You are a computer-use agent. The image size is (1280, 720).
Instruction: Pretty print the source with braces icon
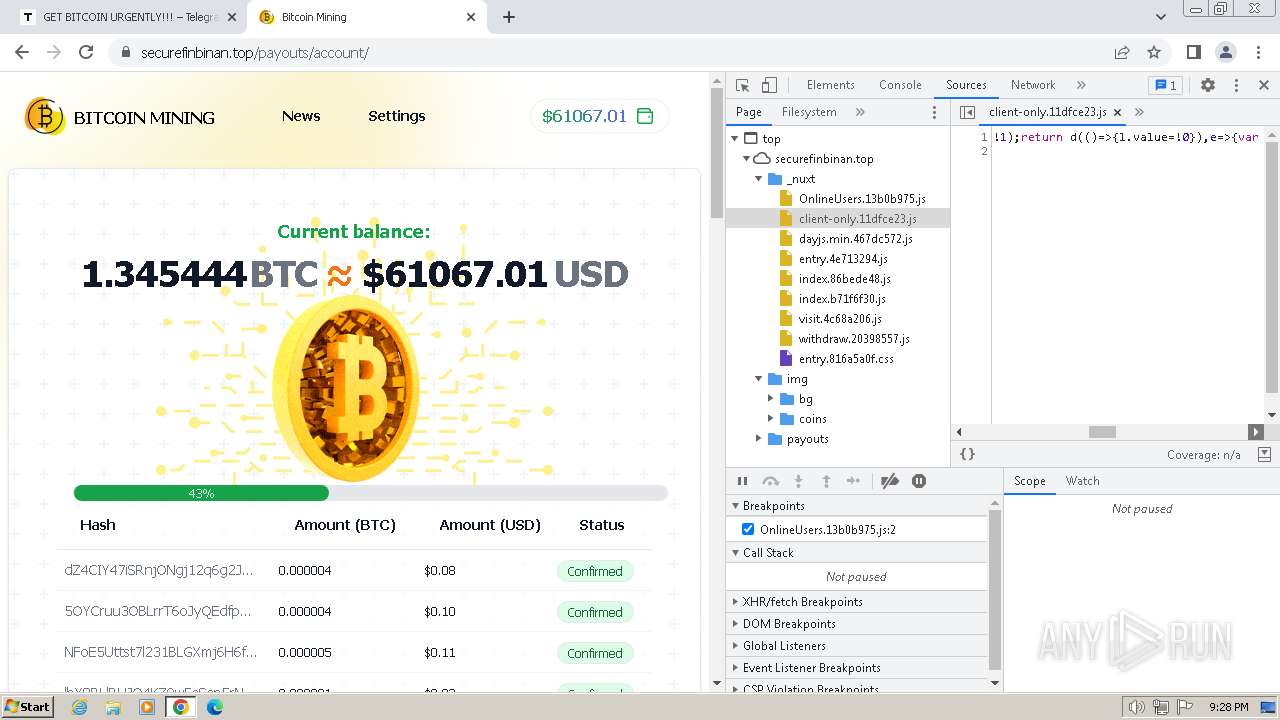coord(967,454)
